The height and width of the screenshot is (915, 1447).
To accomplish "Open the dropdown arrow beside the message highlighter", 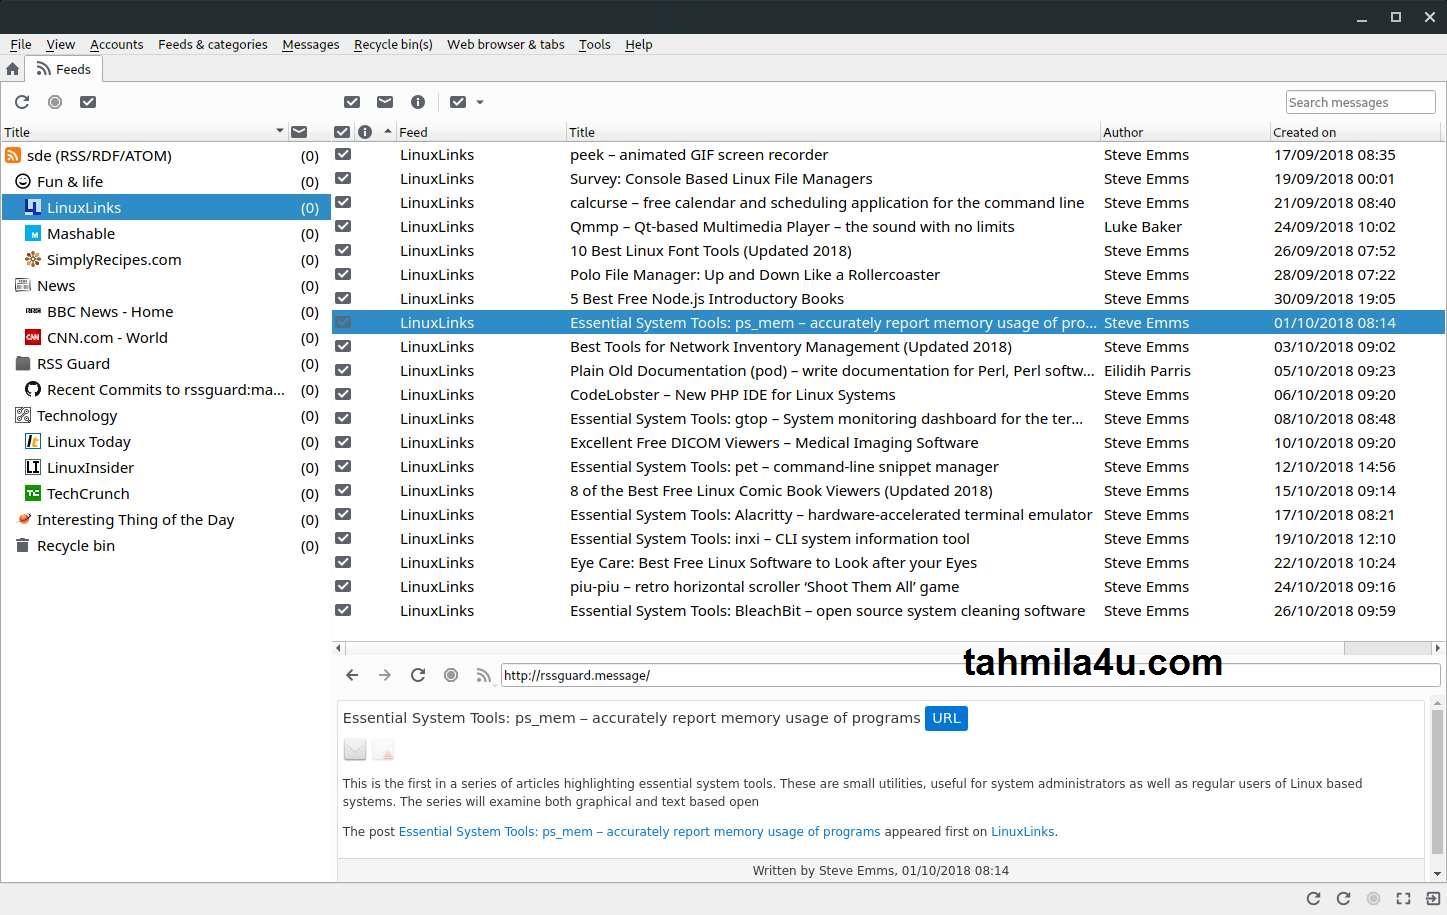I will pos(480,102).
